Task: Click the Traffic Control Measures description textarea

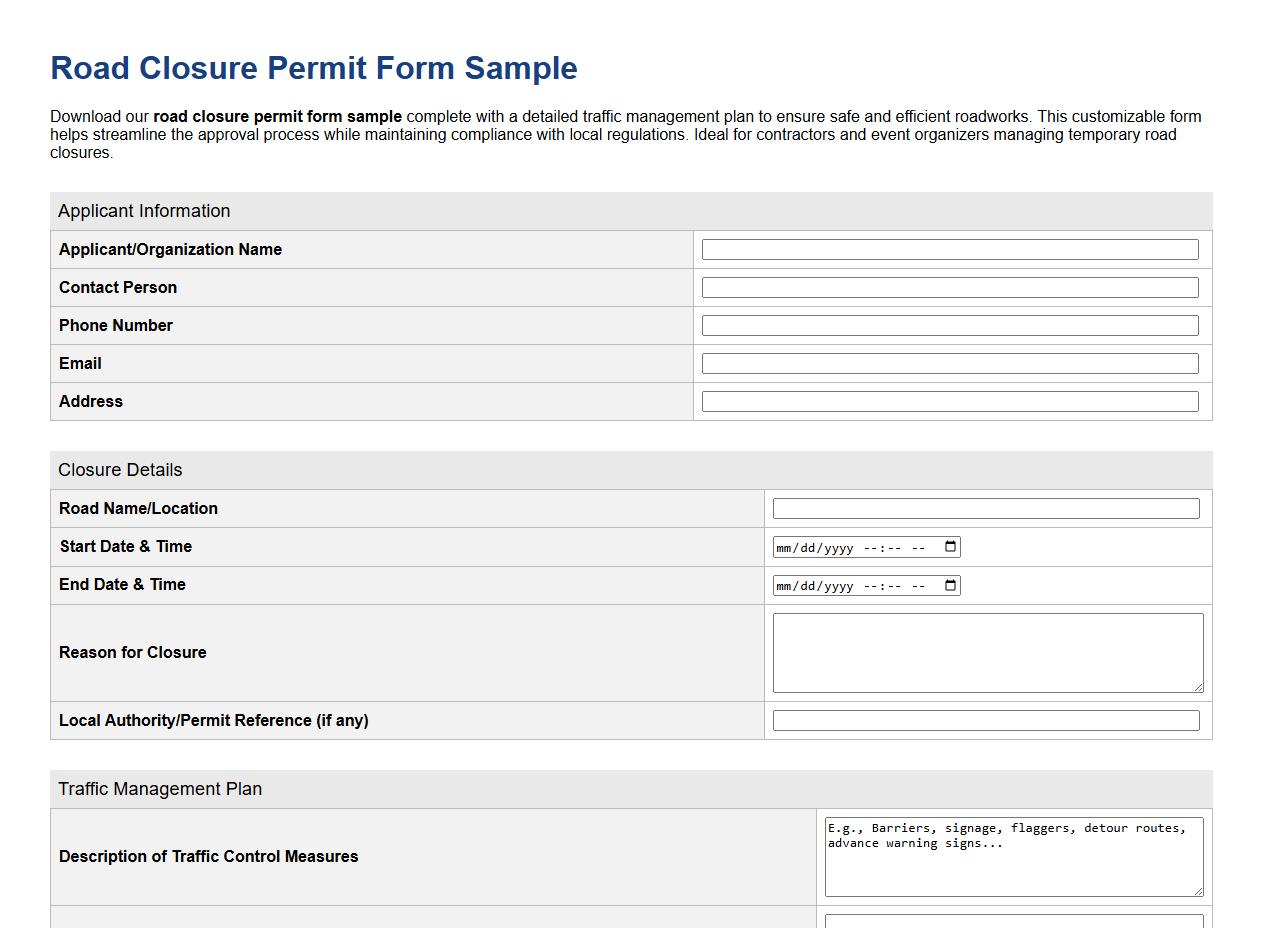Action: [x=1012, y=856]
